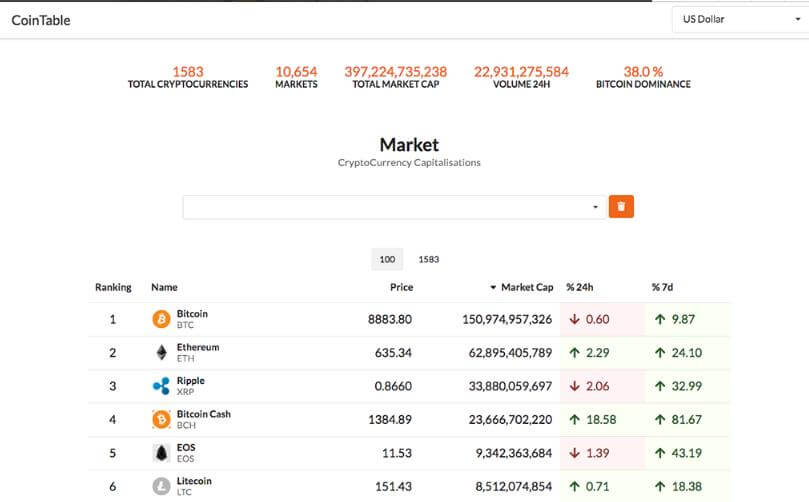Click the BTC ticker symbol
Image resolution: width=809 pixels, height=502 pixels.
click(185, 325)
